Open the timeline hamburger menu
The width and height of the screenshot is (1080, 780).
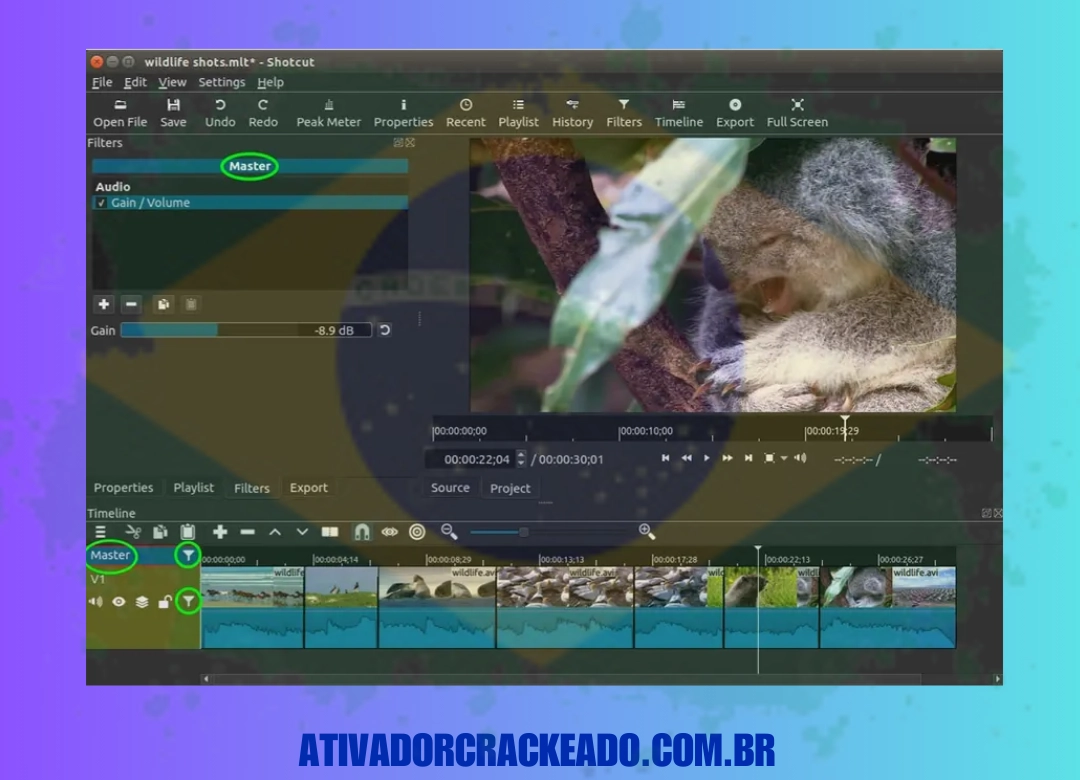click(x=101, y=532)
